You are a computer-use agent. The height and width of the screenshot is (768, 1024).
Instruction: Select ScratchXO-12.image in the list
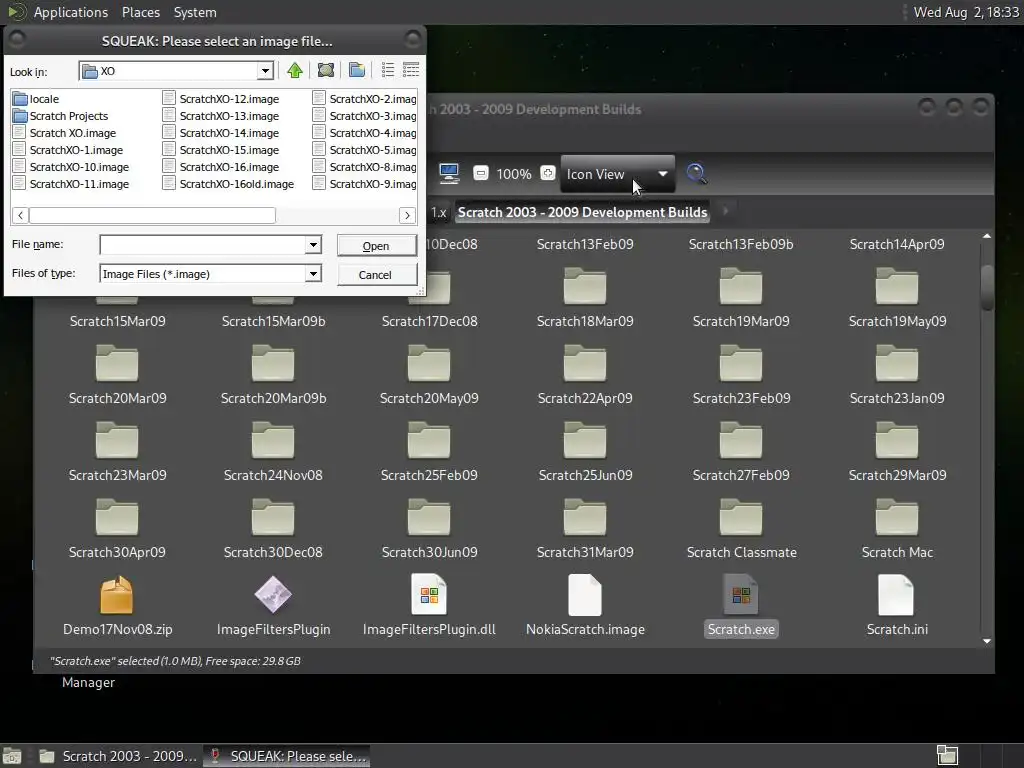tap(221, 99)
